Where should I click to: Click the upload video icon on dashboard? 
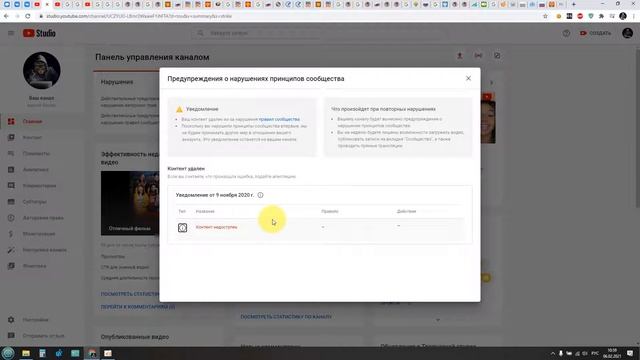tap(460, 56)
